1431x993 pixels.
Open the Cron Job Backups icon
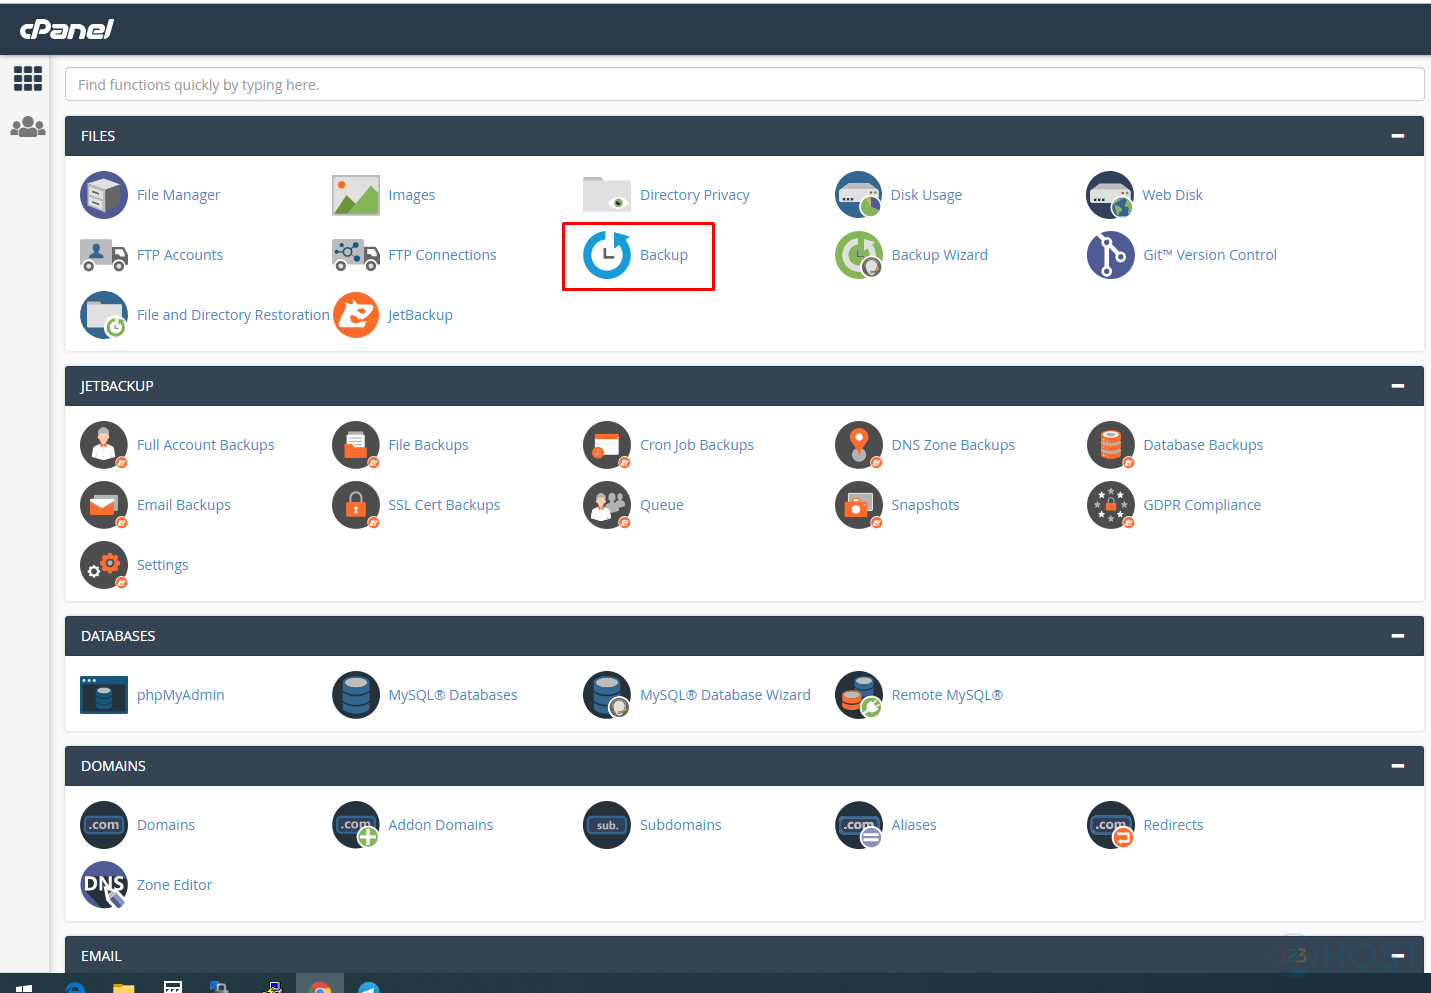click(607, 445)
